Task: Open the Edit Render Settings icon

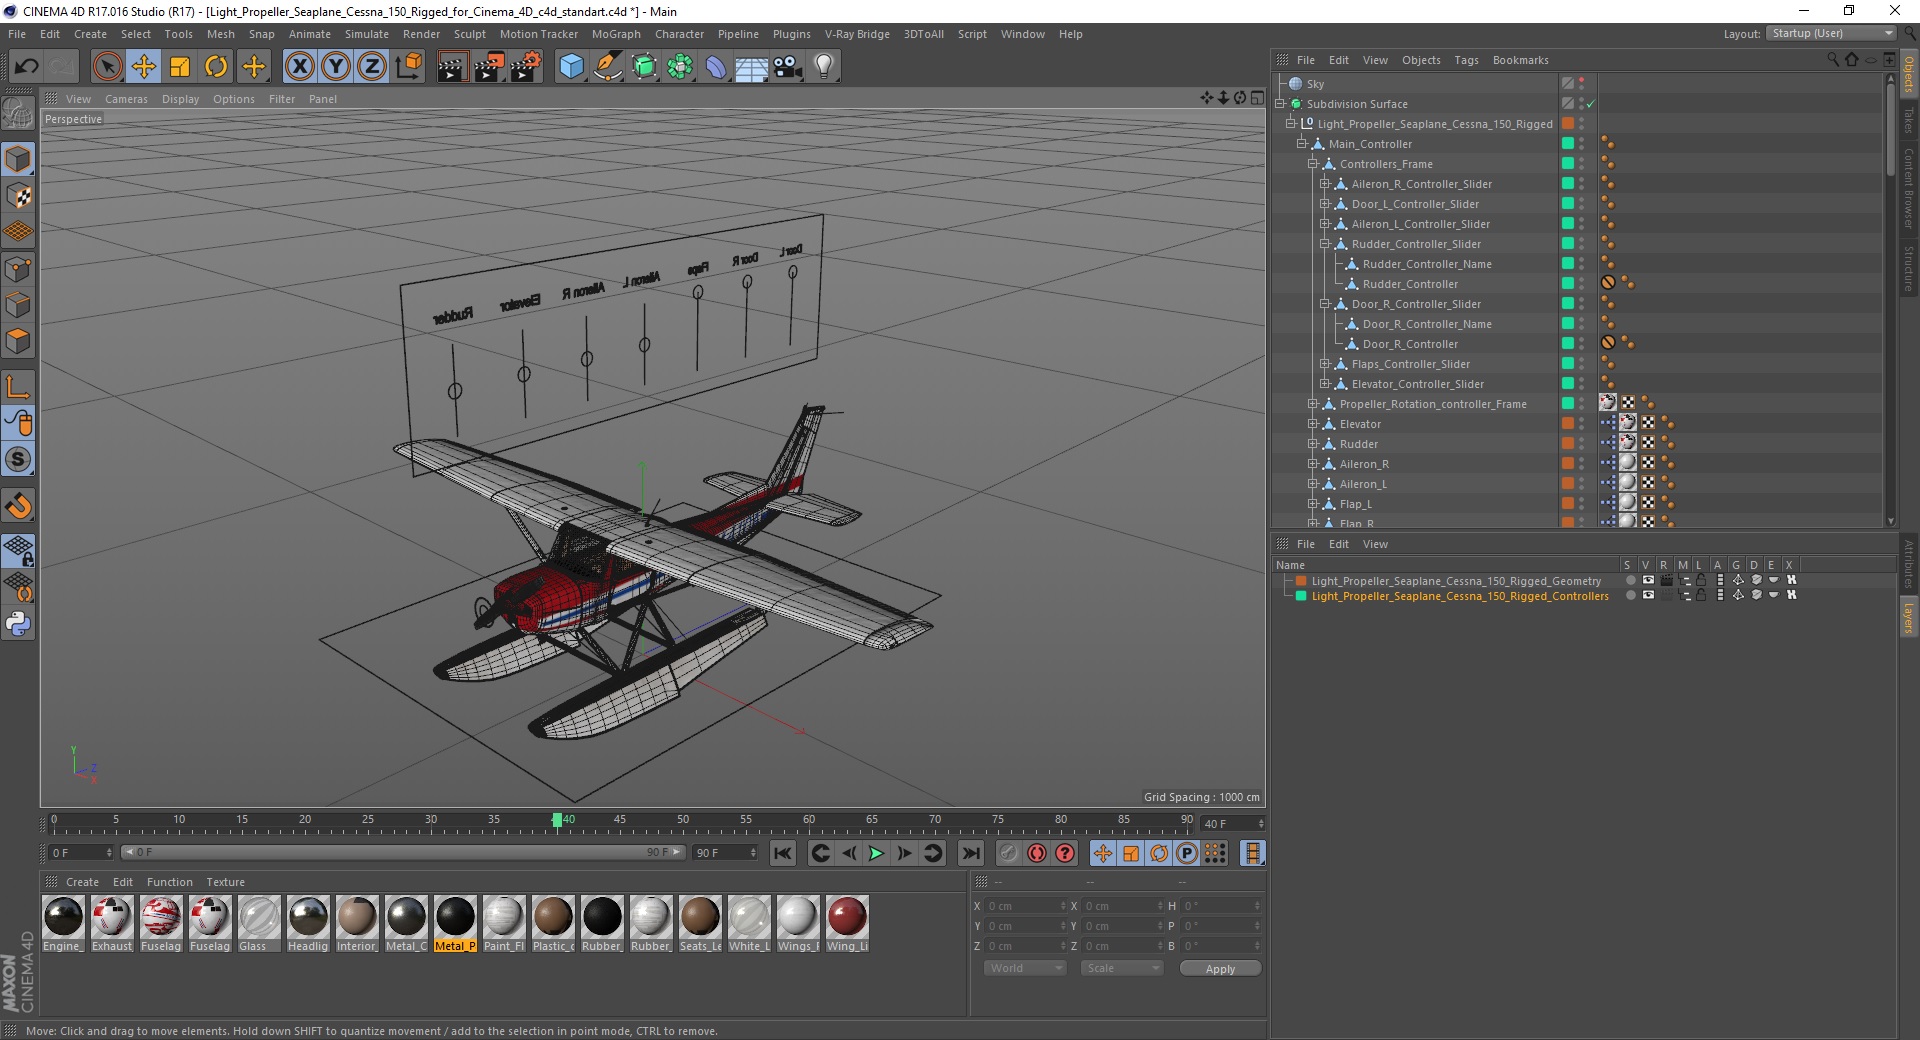Action: (x=526, y=67)
